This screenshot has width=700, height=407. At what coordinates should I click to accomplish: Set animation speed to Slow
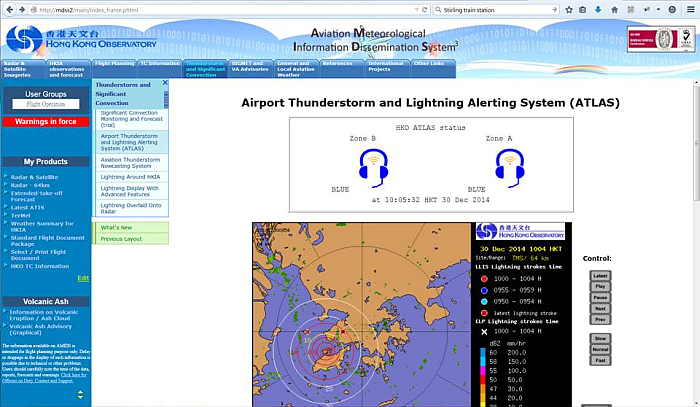(x=600, y=339)
